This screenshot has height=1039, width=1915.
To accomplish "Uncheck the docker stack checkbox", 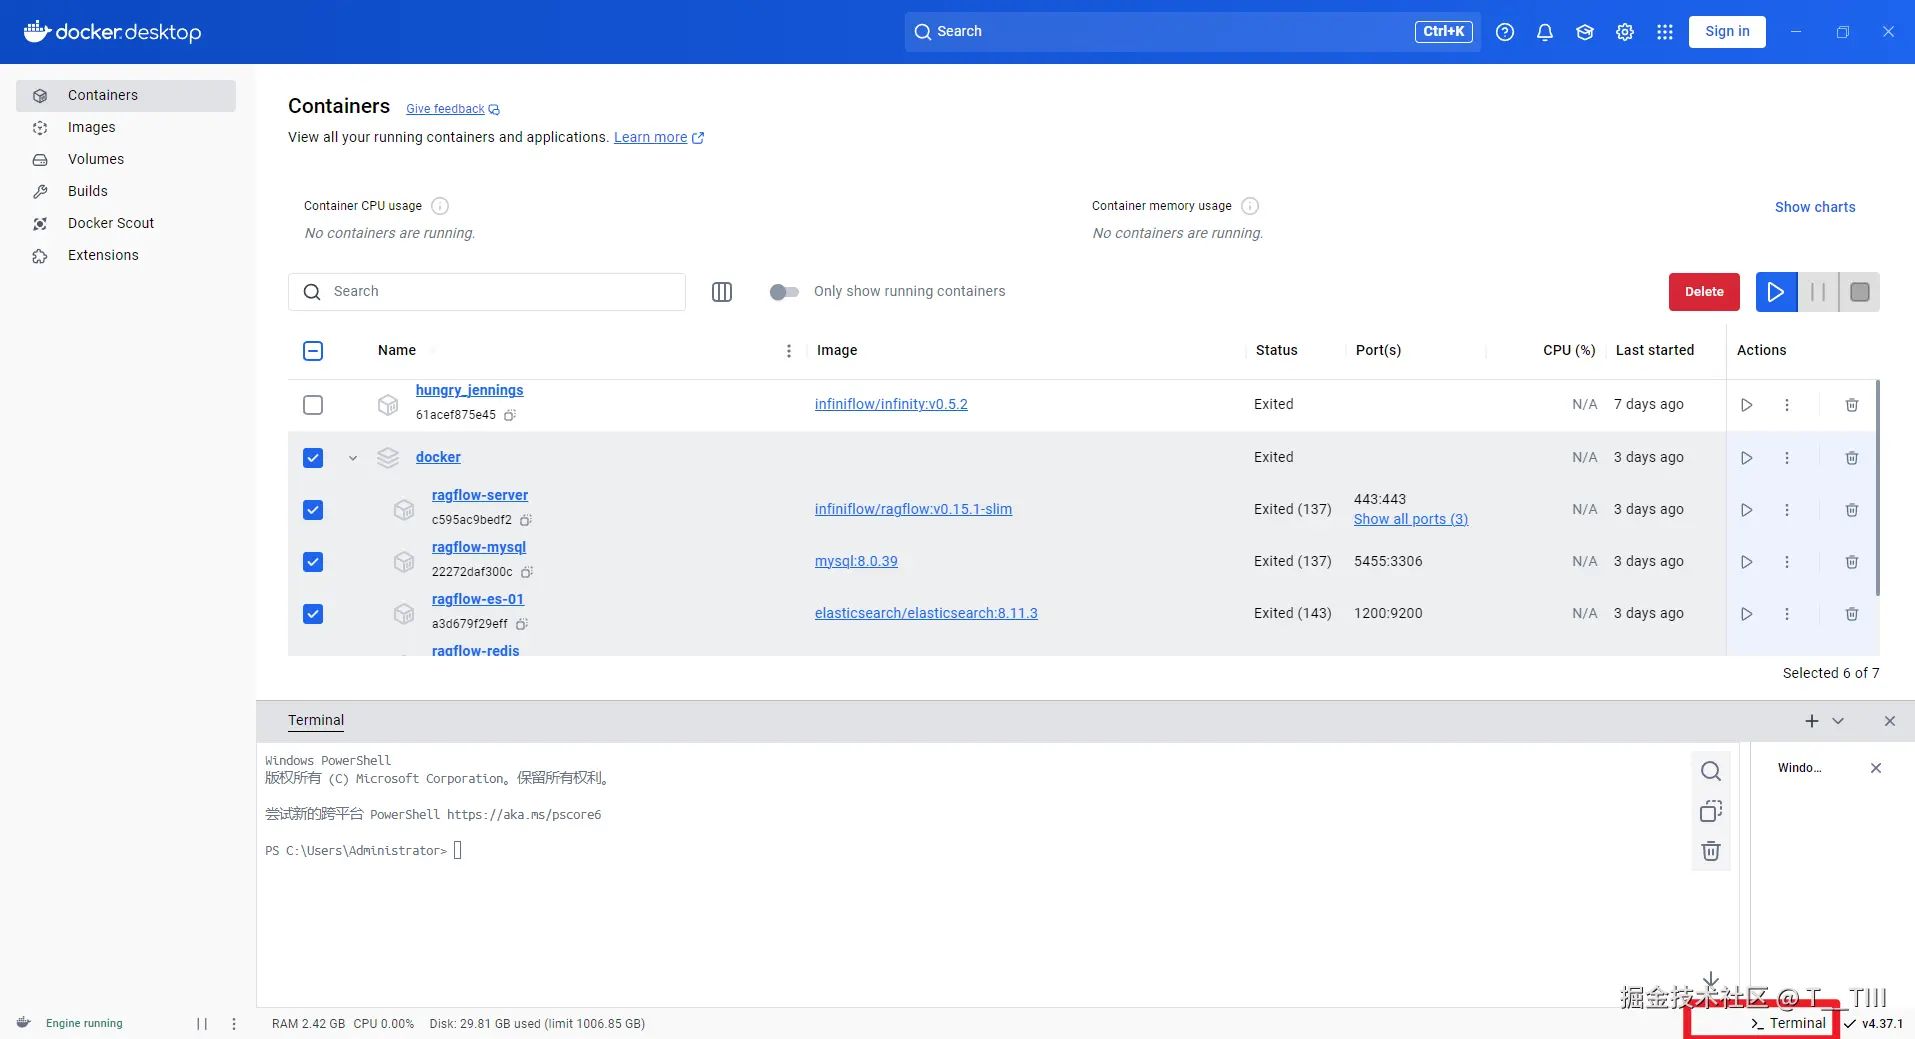I will click(x=313, y=458).
